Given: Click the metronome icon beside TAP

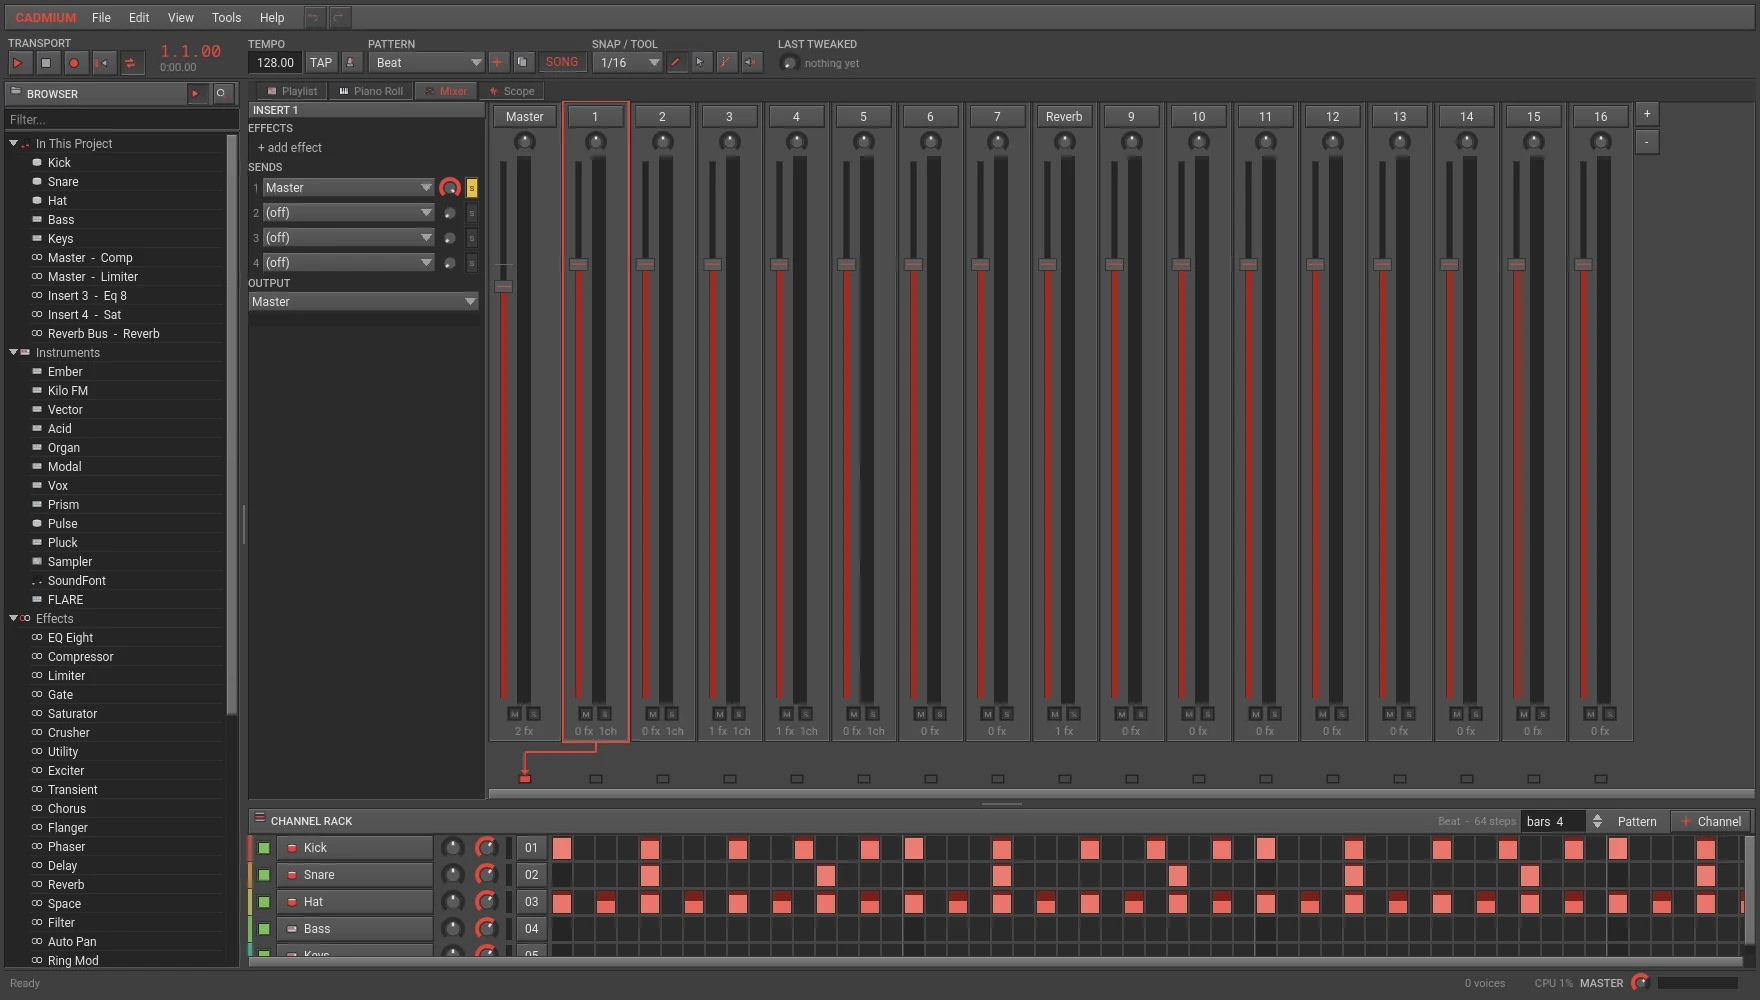Looking at the screenshot, I should pyautogui.click(x=350, y=62).
